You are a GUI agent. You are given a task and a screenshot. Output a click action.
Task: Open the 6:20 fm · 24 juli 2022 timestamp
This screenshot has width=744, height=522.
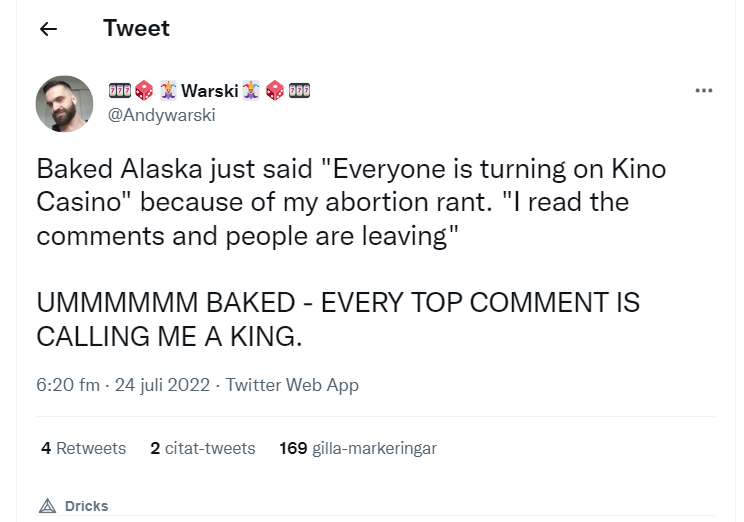(x=125, y=385)
